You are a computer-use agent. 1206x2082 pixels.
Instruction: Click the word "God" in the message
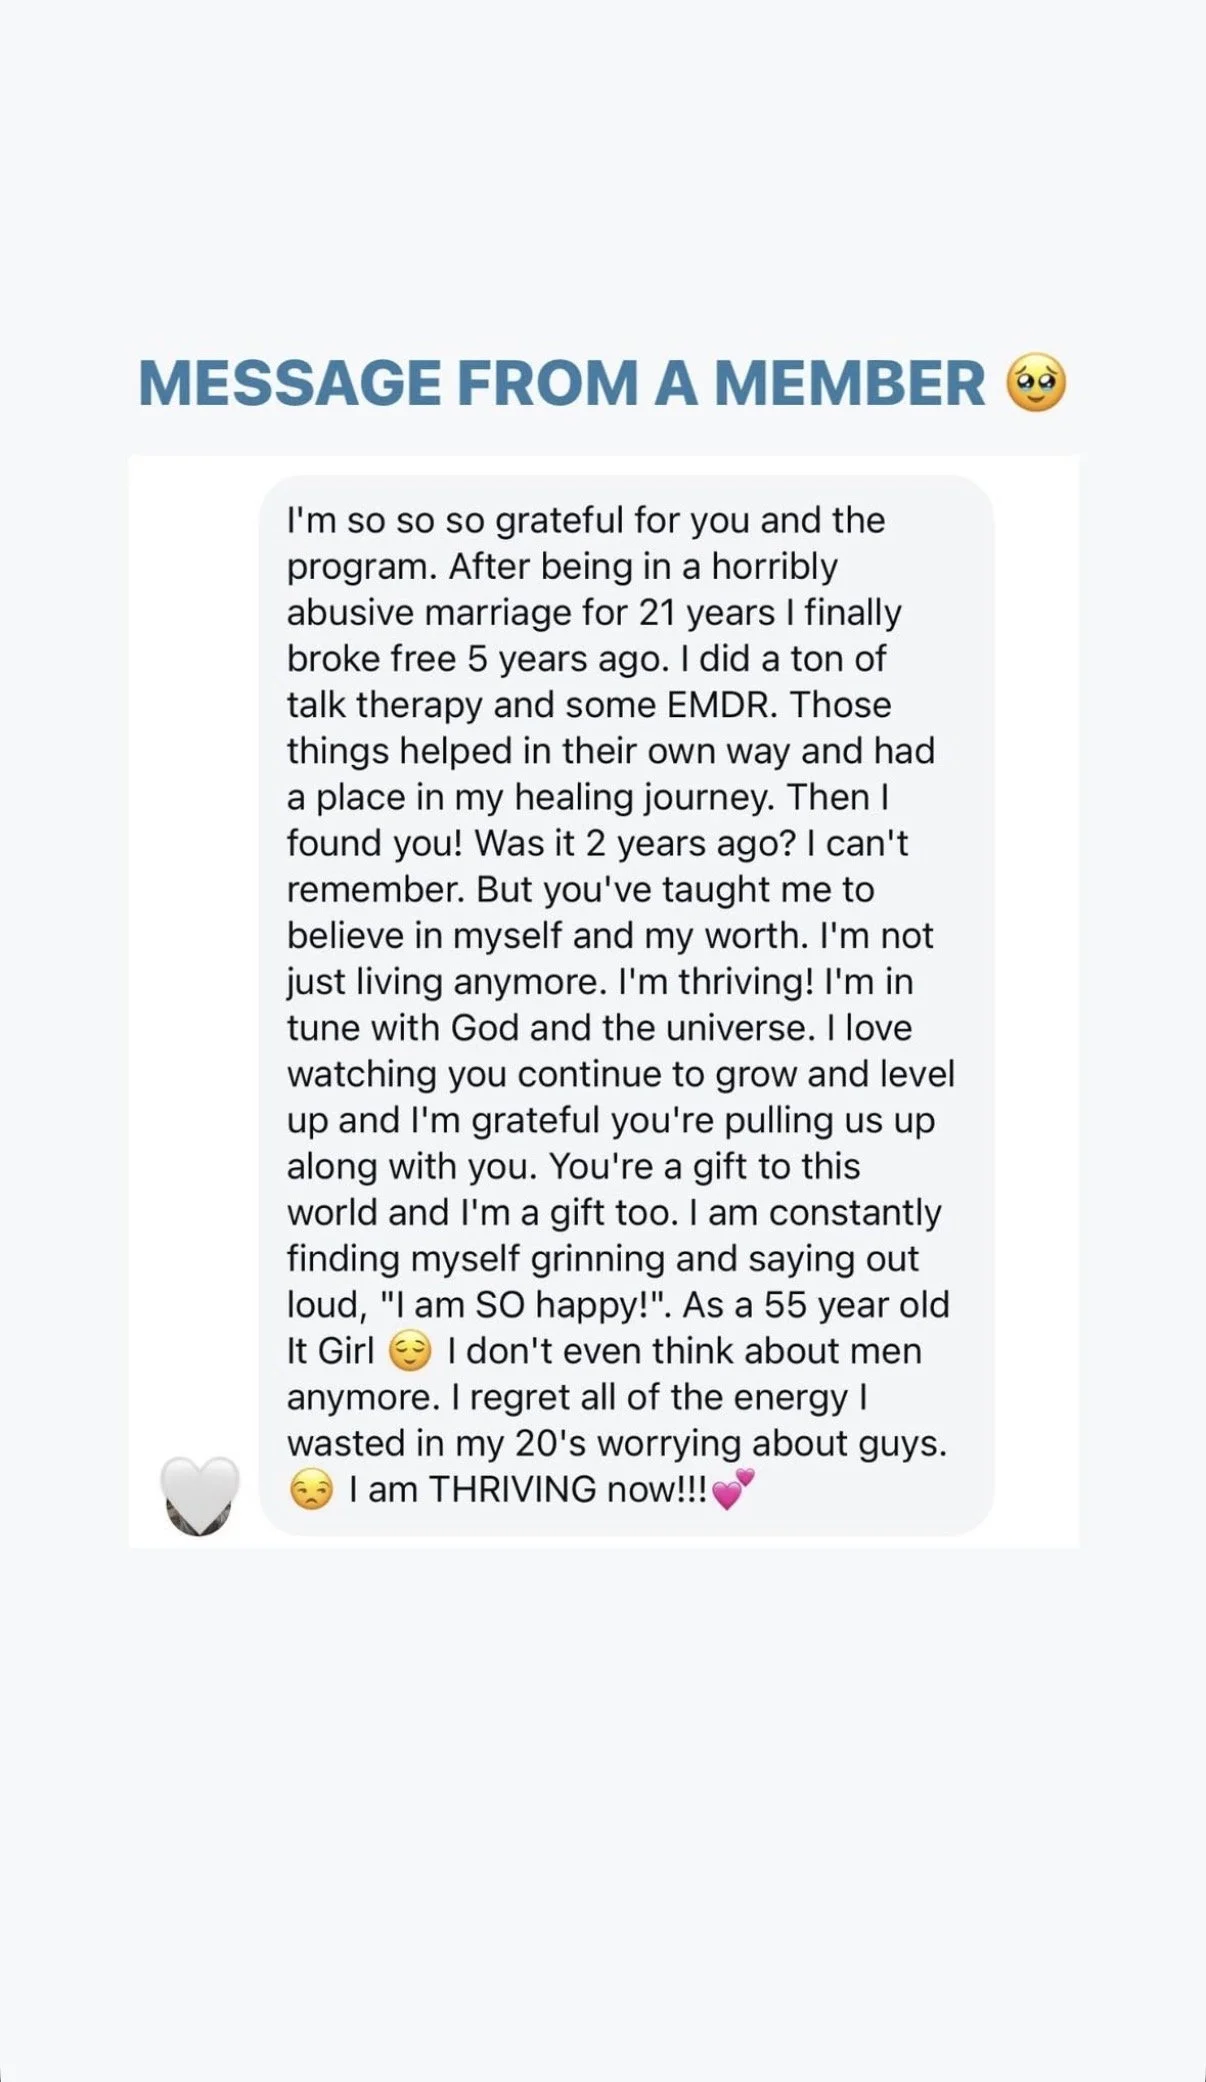485,1028
